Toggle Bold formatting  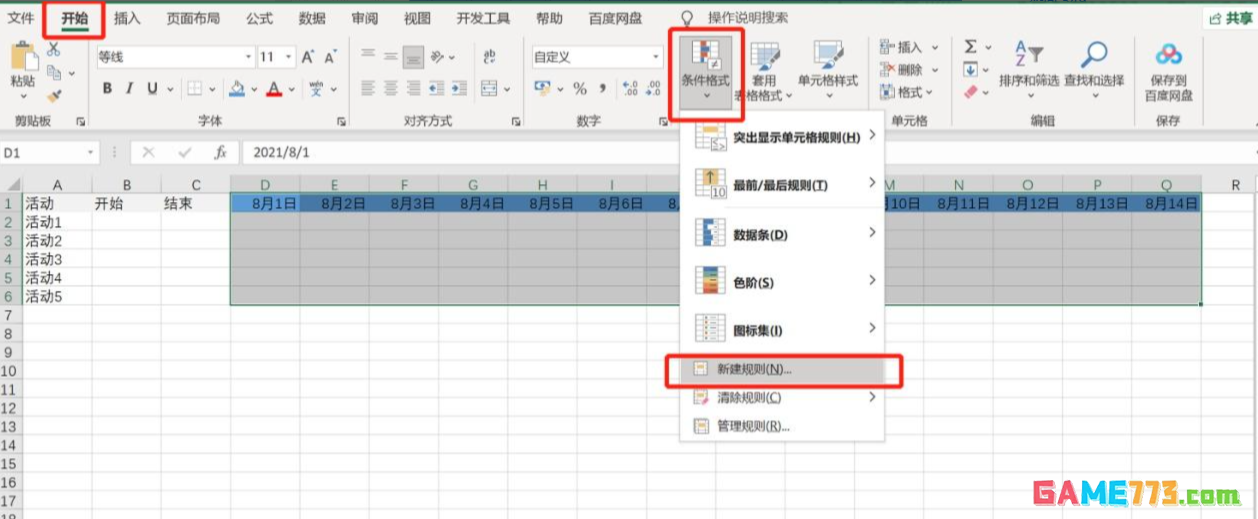coord(107,88)
